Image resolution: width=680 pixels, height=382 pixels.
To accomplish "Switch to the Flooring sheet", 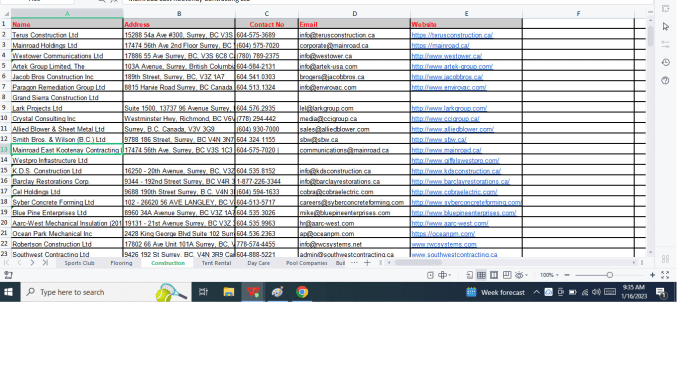I will [121, 263].
